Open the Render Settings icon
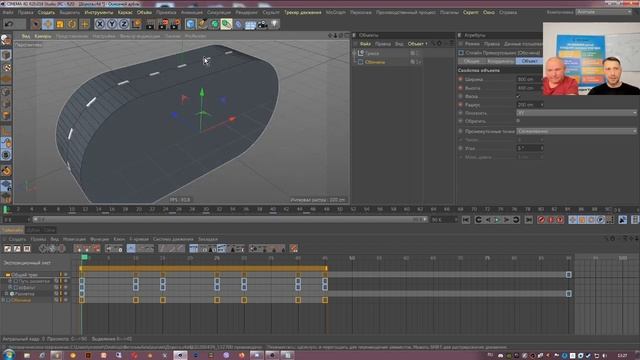The height and width of the screenshot is (360, 640). (175, 24)
